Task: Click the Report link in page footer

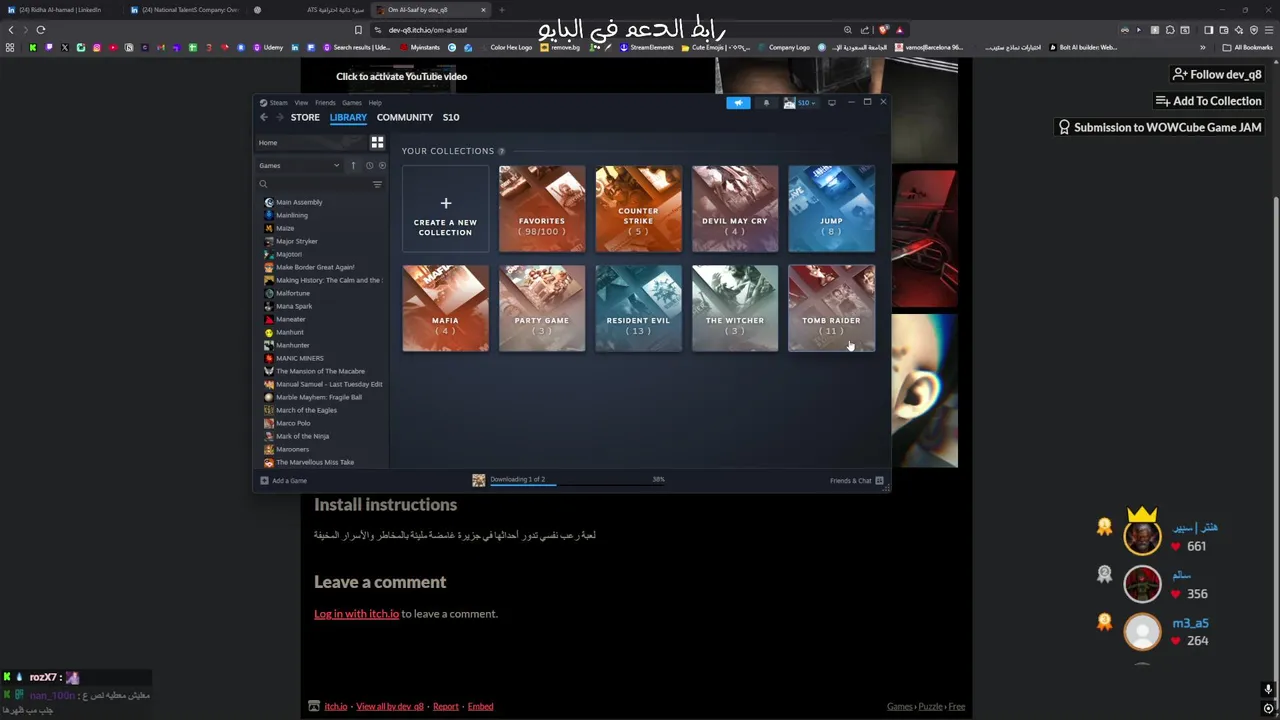Action: [x=446, y=706]
